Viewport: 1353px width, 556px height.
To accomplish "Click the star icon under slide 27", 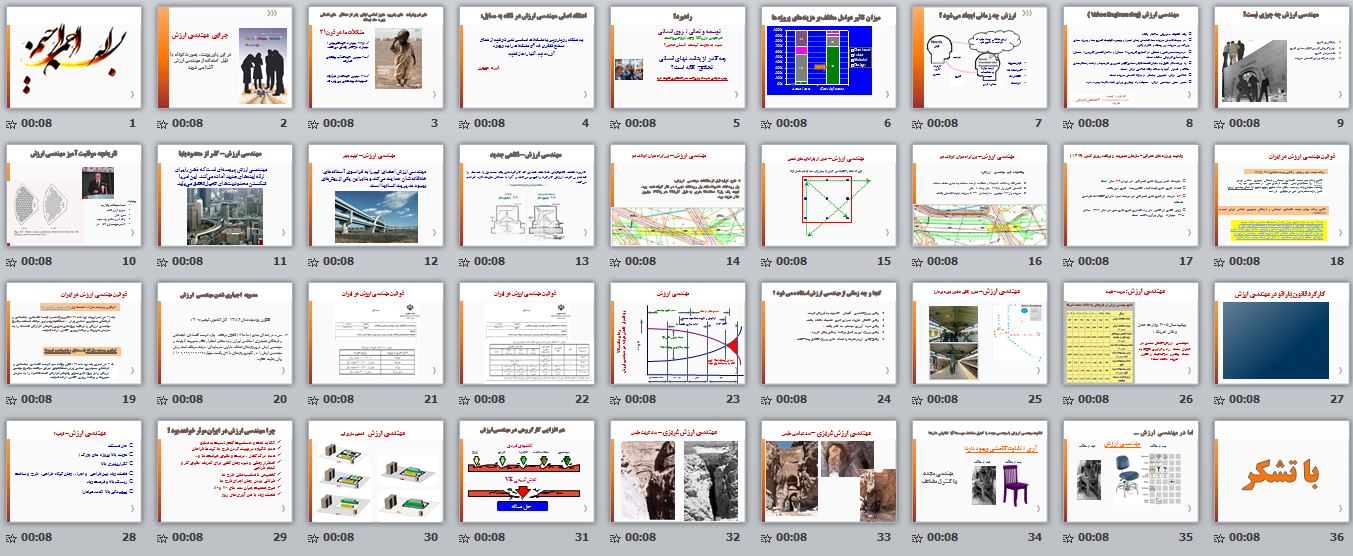I will [x=1219, y=400].
